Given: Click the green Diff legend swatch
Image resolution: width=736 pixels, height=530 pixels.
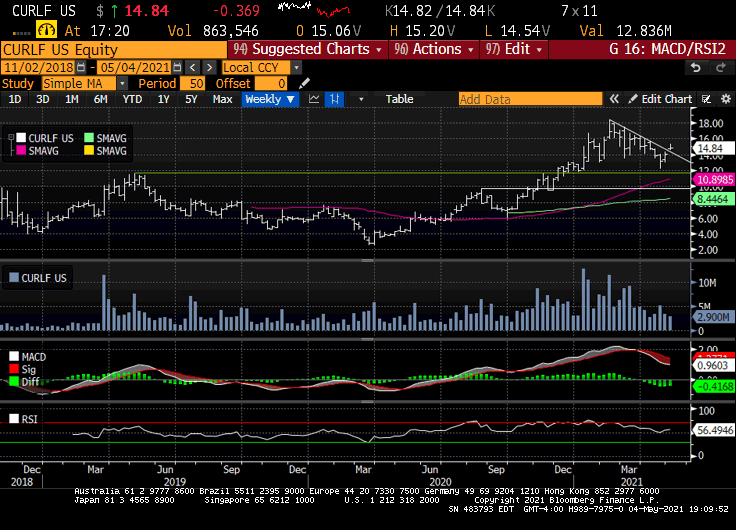Looking at the screenshot, I should (x=14, y=382).
